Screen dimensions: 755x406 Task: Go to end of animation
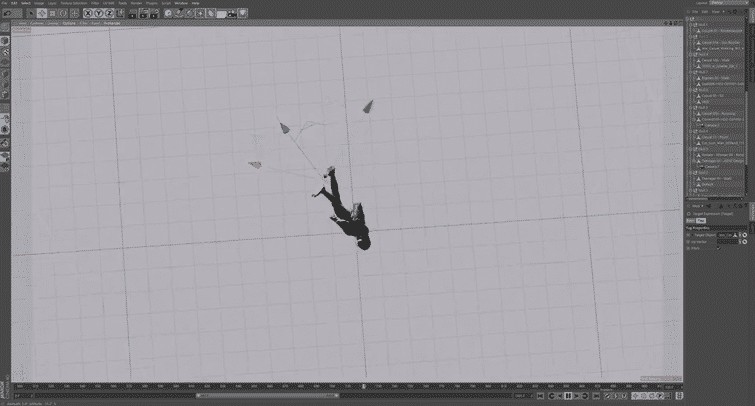point(596,396)
